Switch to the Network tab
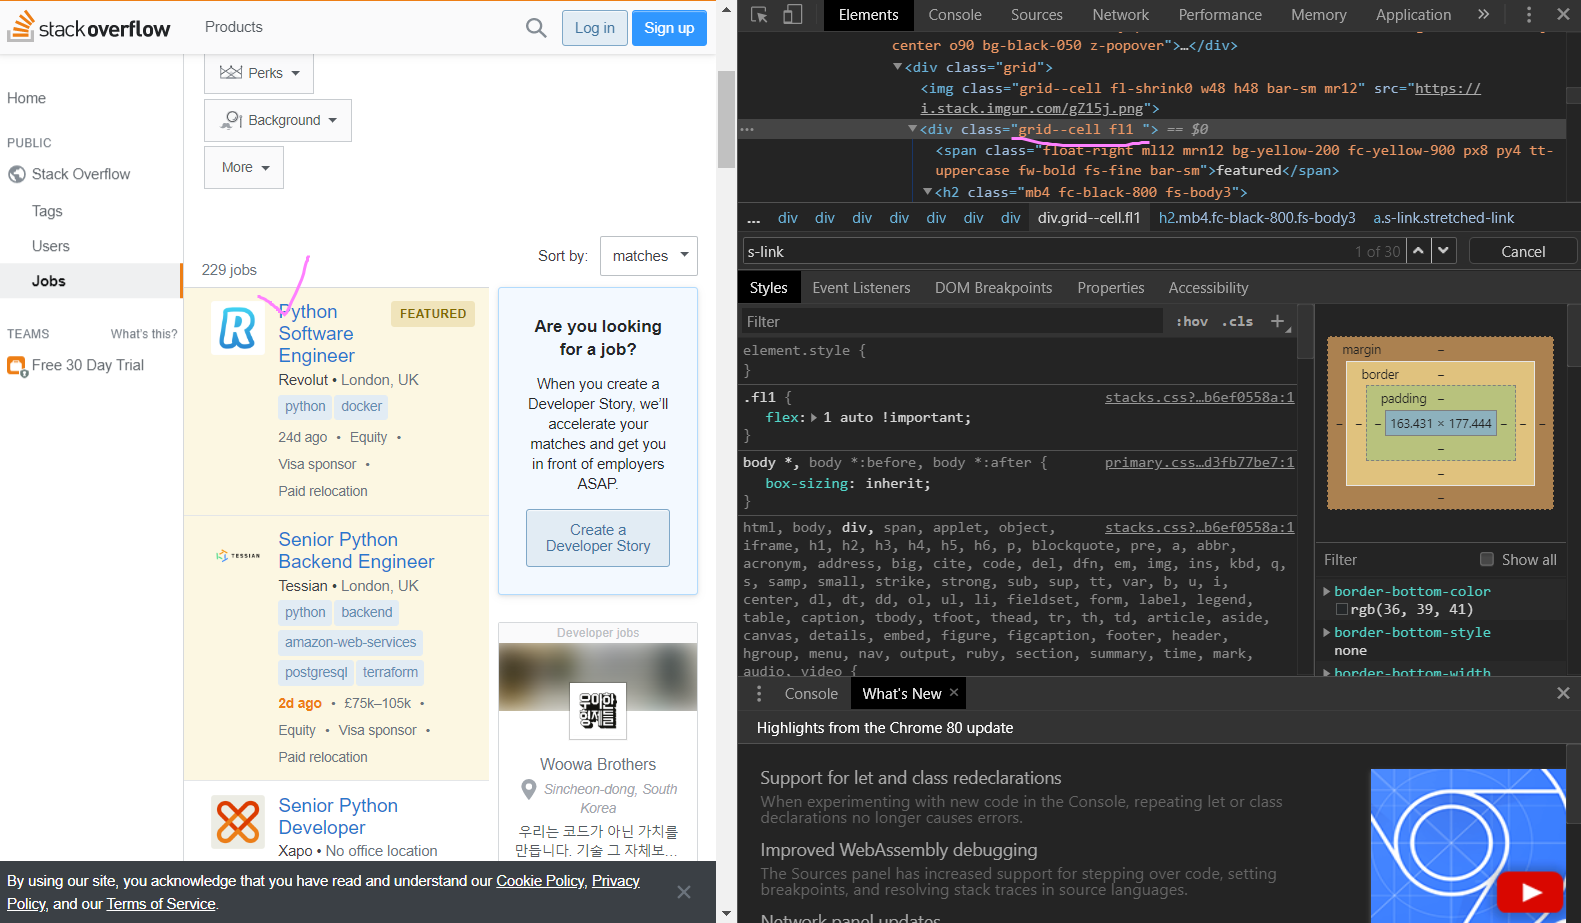1581x923 pixels. pos(1121,15)
